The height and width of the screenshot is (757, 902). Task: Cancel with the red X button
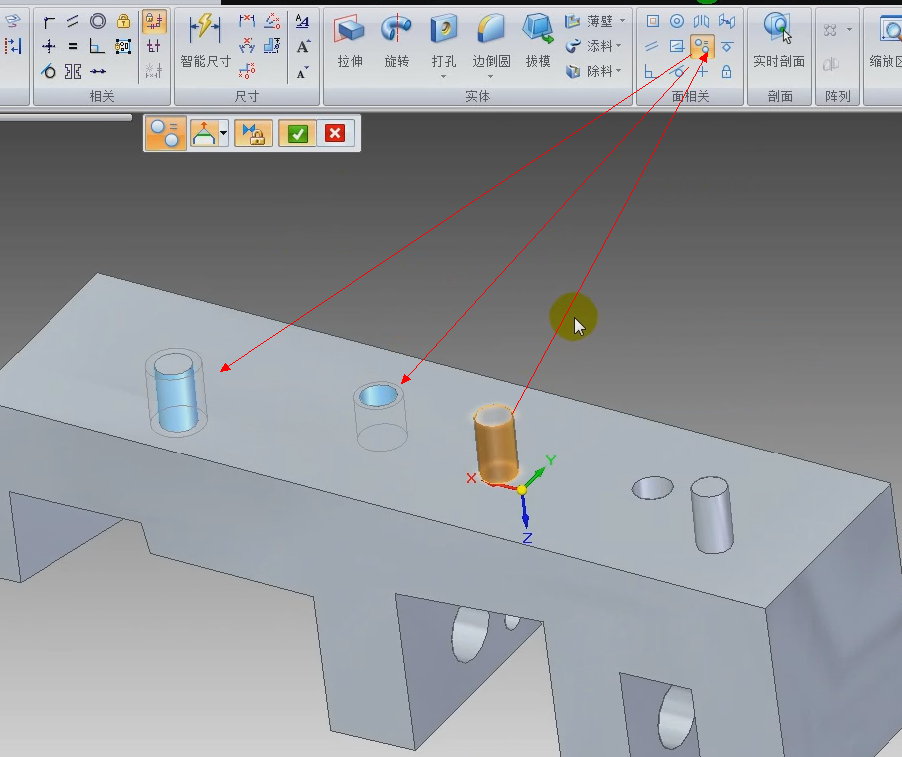click(x=335, y=133)
